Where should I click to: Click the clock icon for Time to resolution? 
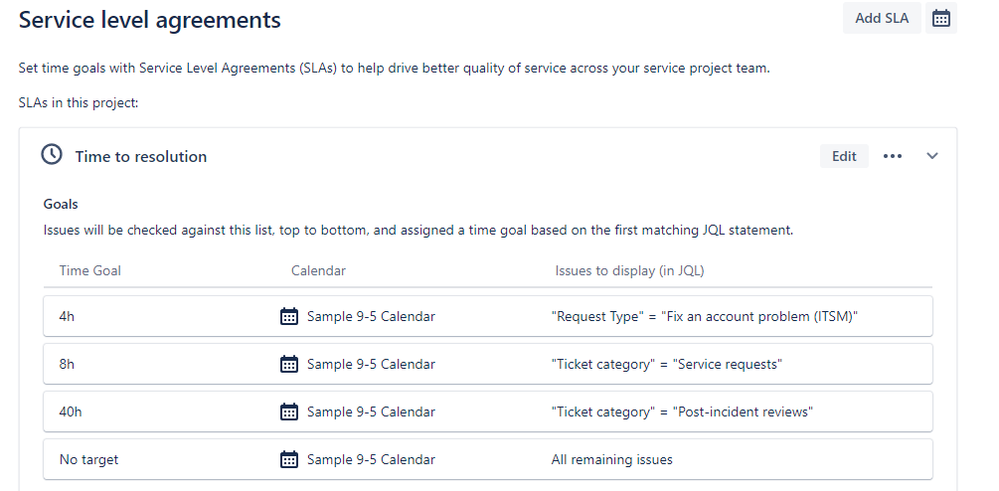(x=51, y=155)
